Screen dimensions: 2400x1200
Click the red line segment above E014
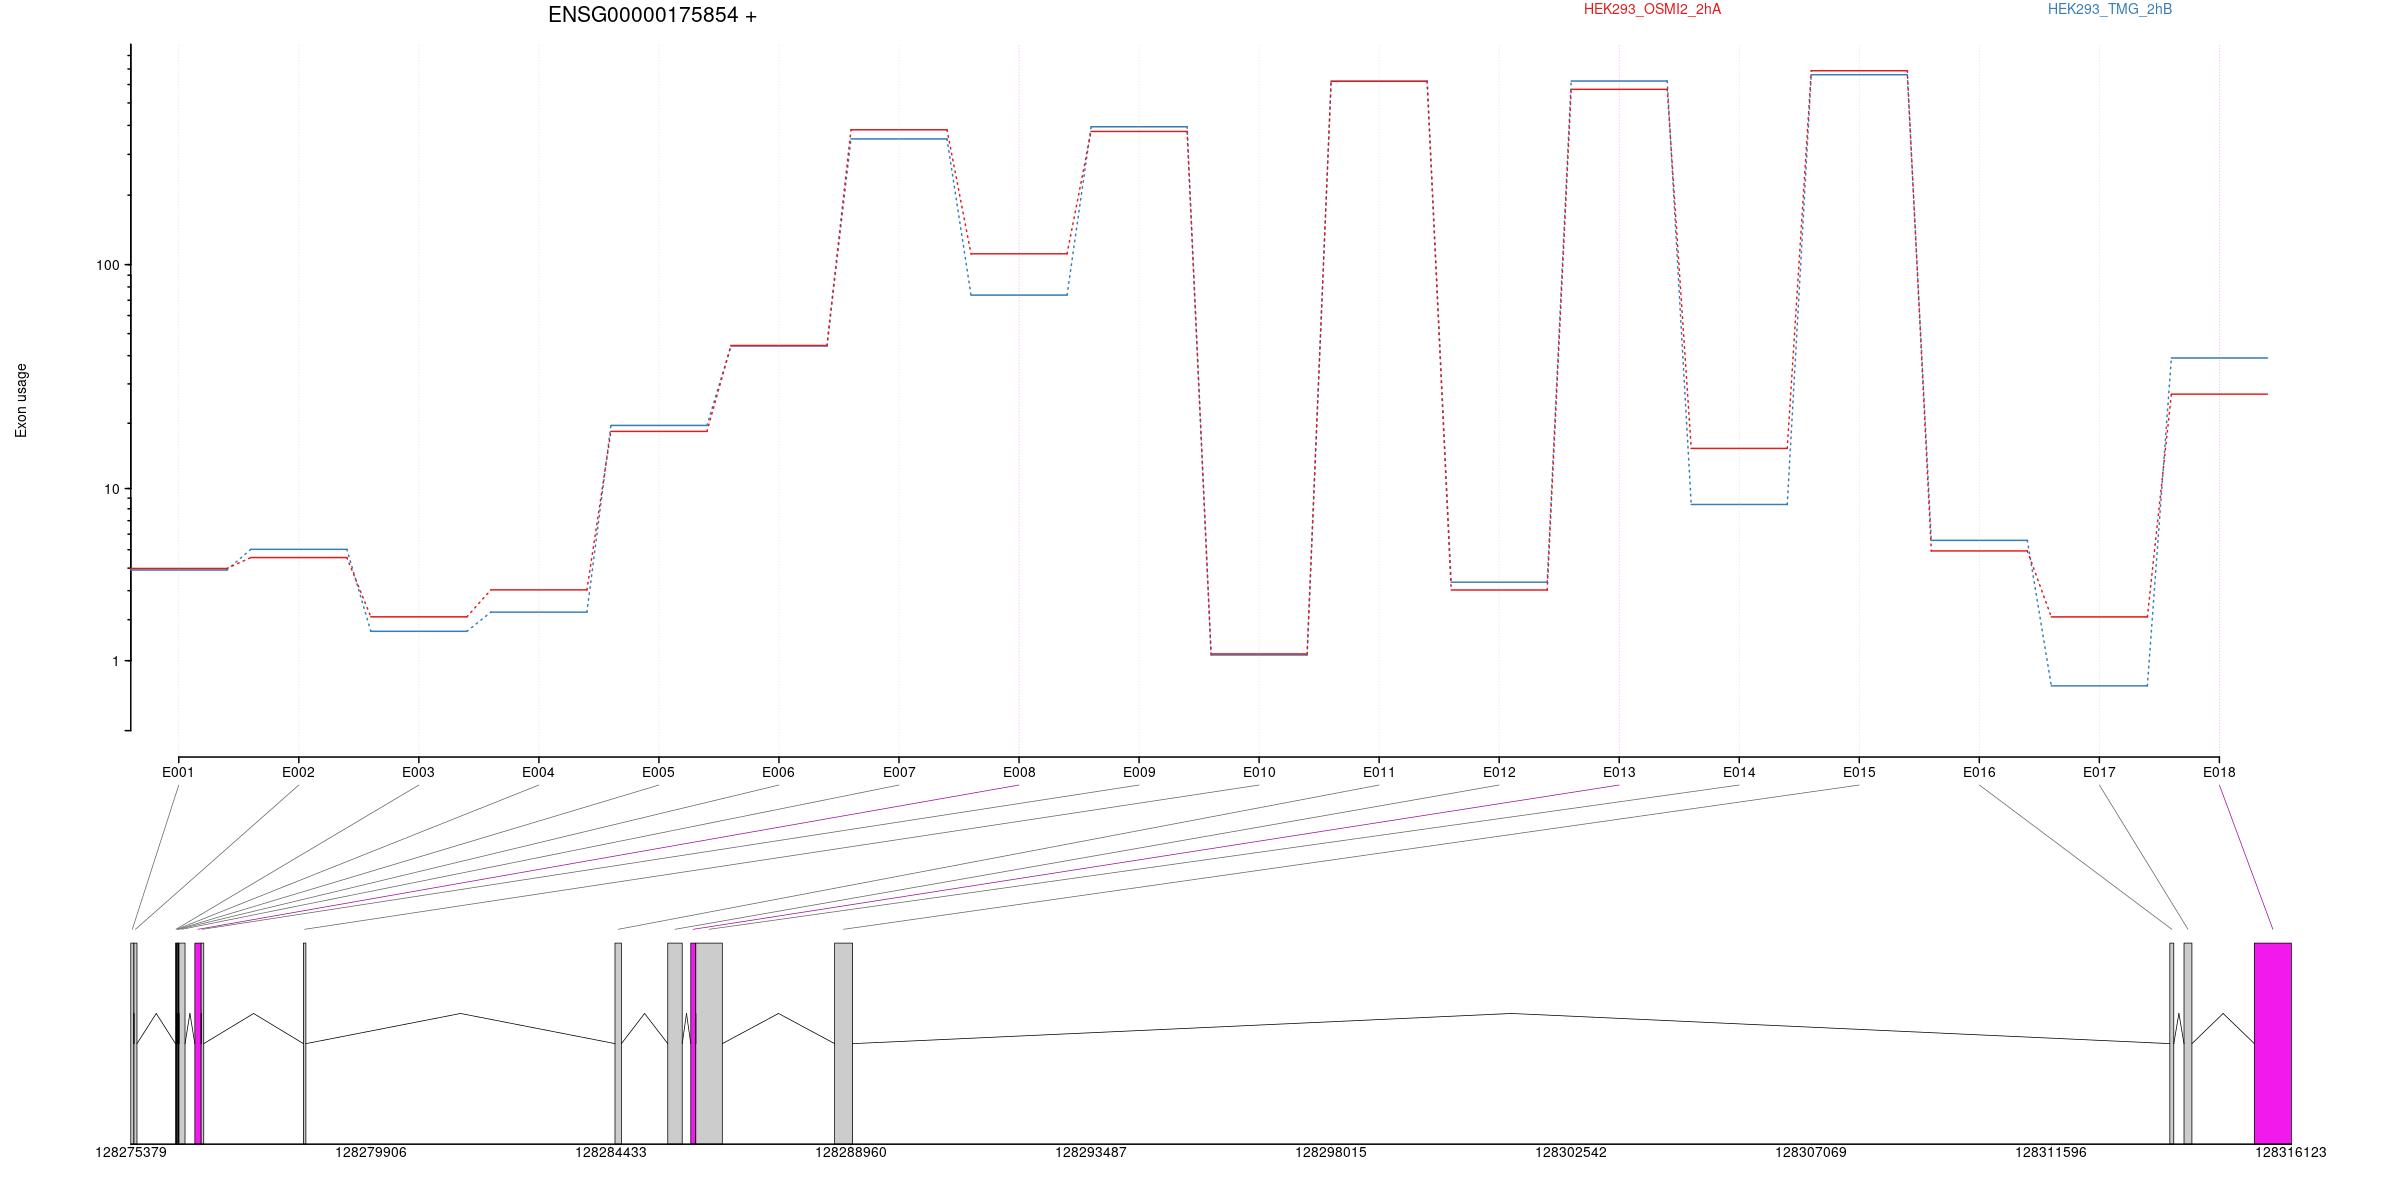[x=1739, y=448]
